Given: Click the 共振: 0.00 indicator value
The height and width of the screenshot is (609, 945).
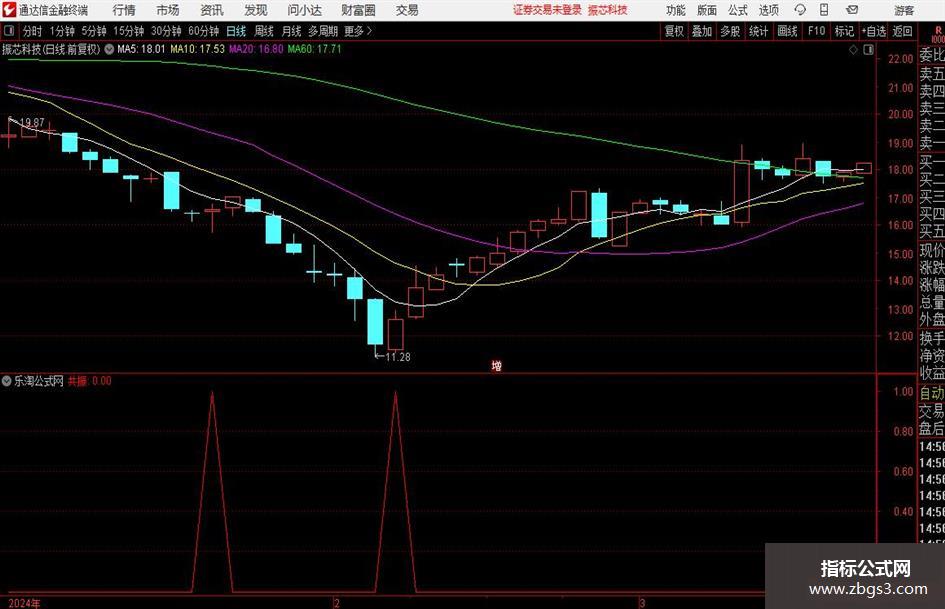Looking at the screenshot, I should [x=90, y=381].
